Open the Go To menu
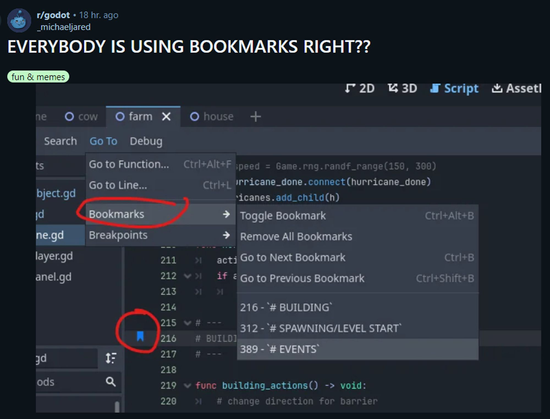The width and height of the screenshot is (550, 419). tap(103, 141)
